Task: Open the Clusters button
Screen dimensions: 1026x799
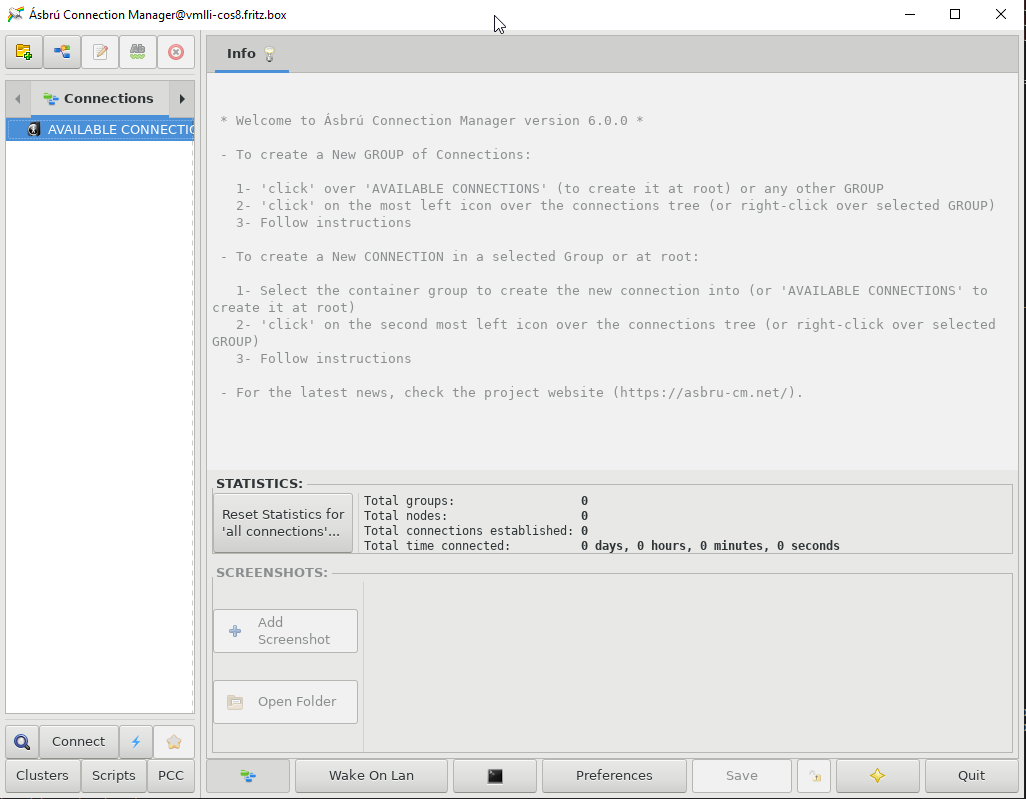Action: pyautogui.click(x=43, y=775)
